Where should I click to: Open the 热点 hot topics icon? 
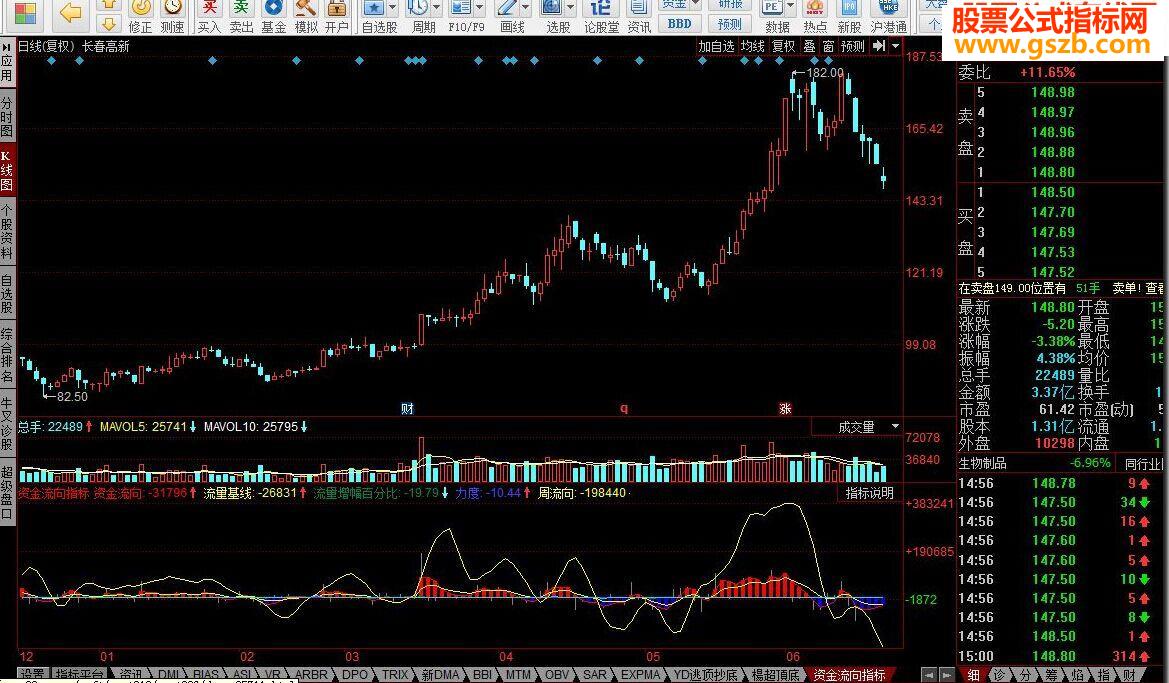(814, 7)
